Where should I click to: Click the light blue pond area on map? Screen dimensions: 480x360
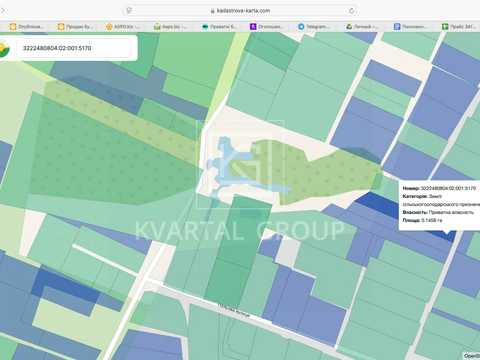point(227,160)
